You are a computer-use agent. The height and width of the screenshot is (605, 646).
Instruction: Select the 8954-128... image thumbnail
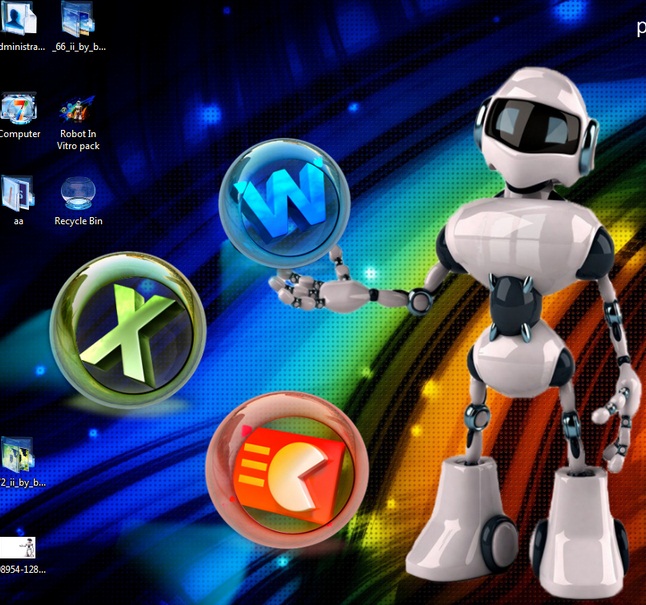coord(18,548)
